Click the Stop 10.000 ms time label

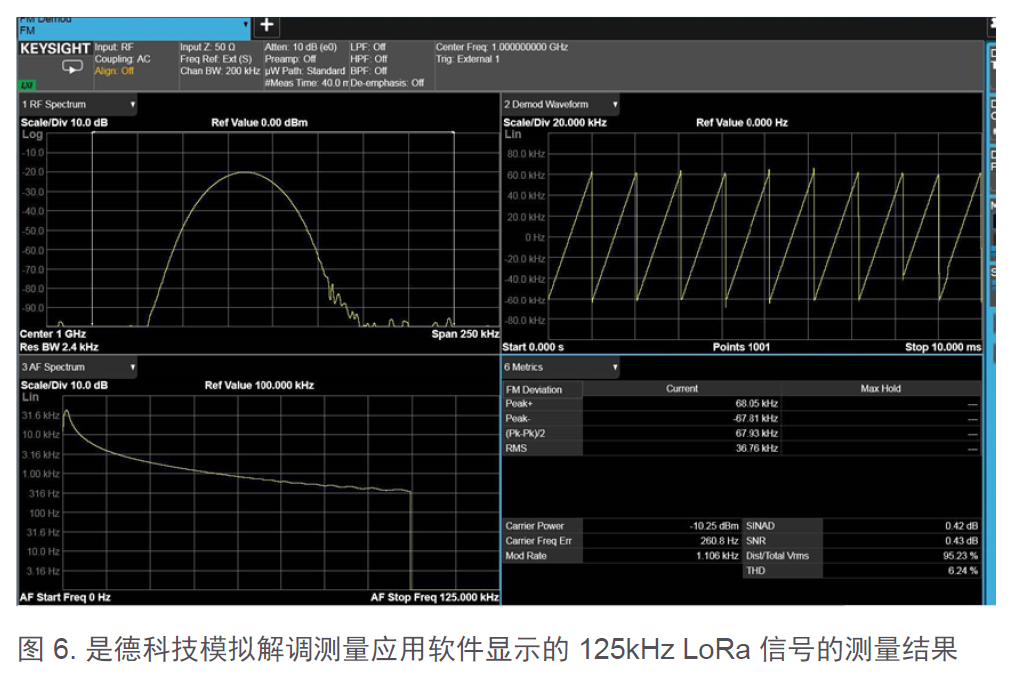(942, 347)
